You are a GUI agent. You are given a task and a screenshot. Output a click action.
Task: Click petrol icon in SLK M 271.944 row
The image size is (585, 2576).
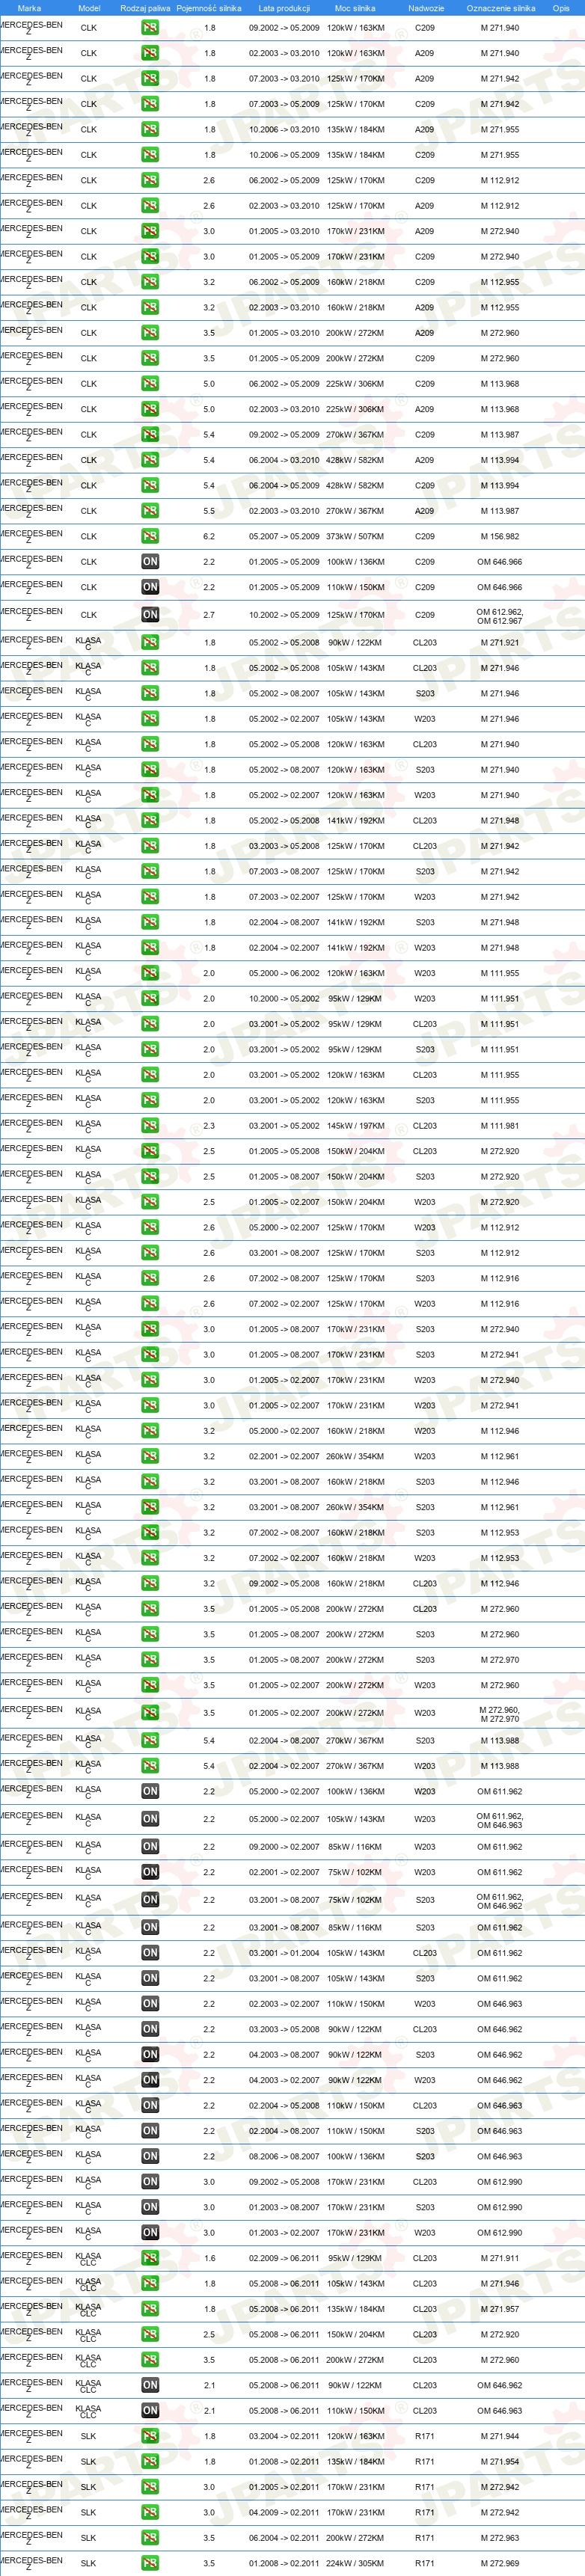[x=150, y=2436]
